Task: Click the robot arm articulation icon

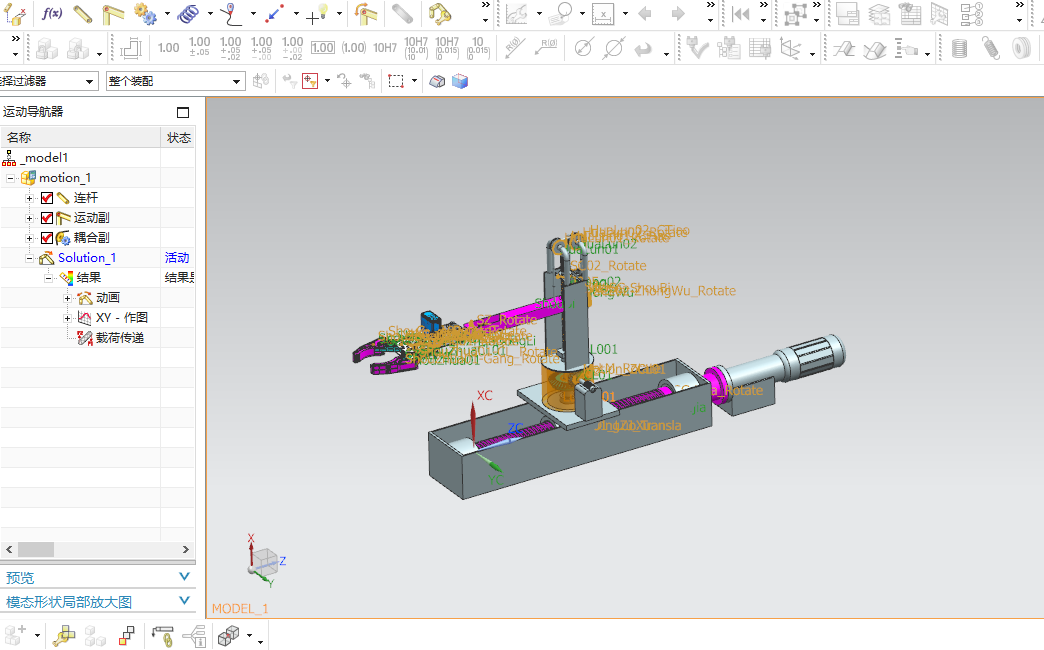Action: [x=439, y=13]
